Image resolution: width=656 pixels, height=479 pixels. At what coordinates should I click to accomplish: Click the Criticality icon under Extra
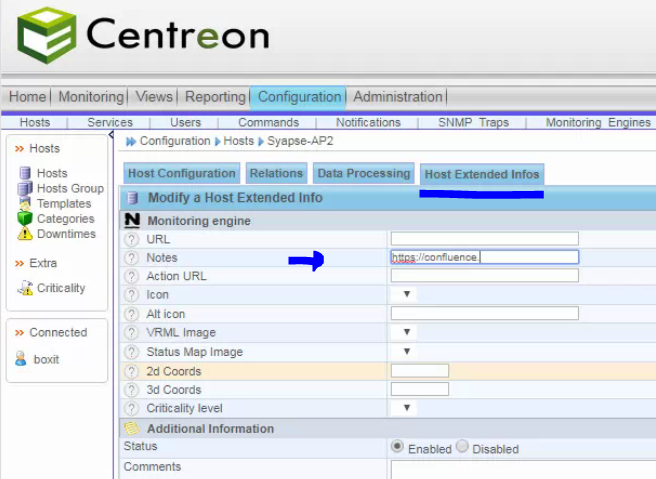(25, 288)
